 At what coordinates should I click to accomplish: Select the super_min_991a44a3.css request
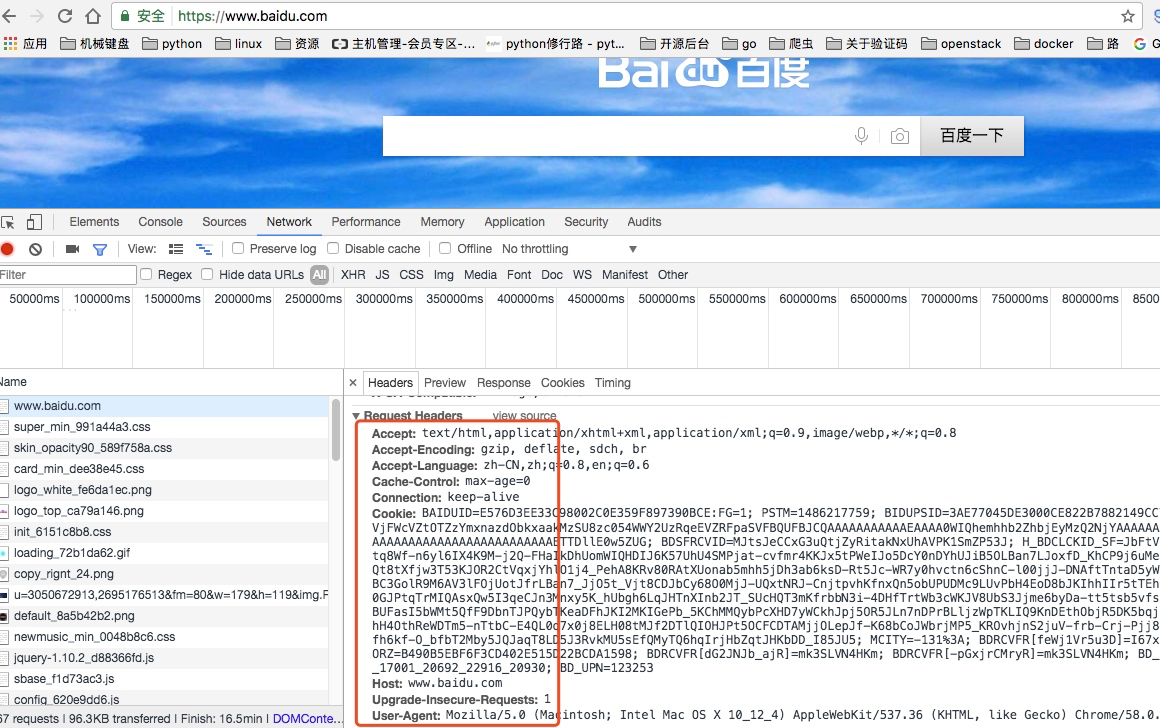[x=164, y=427]
